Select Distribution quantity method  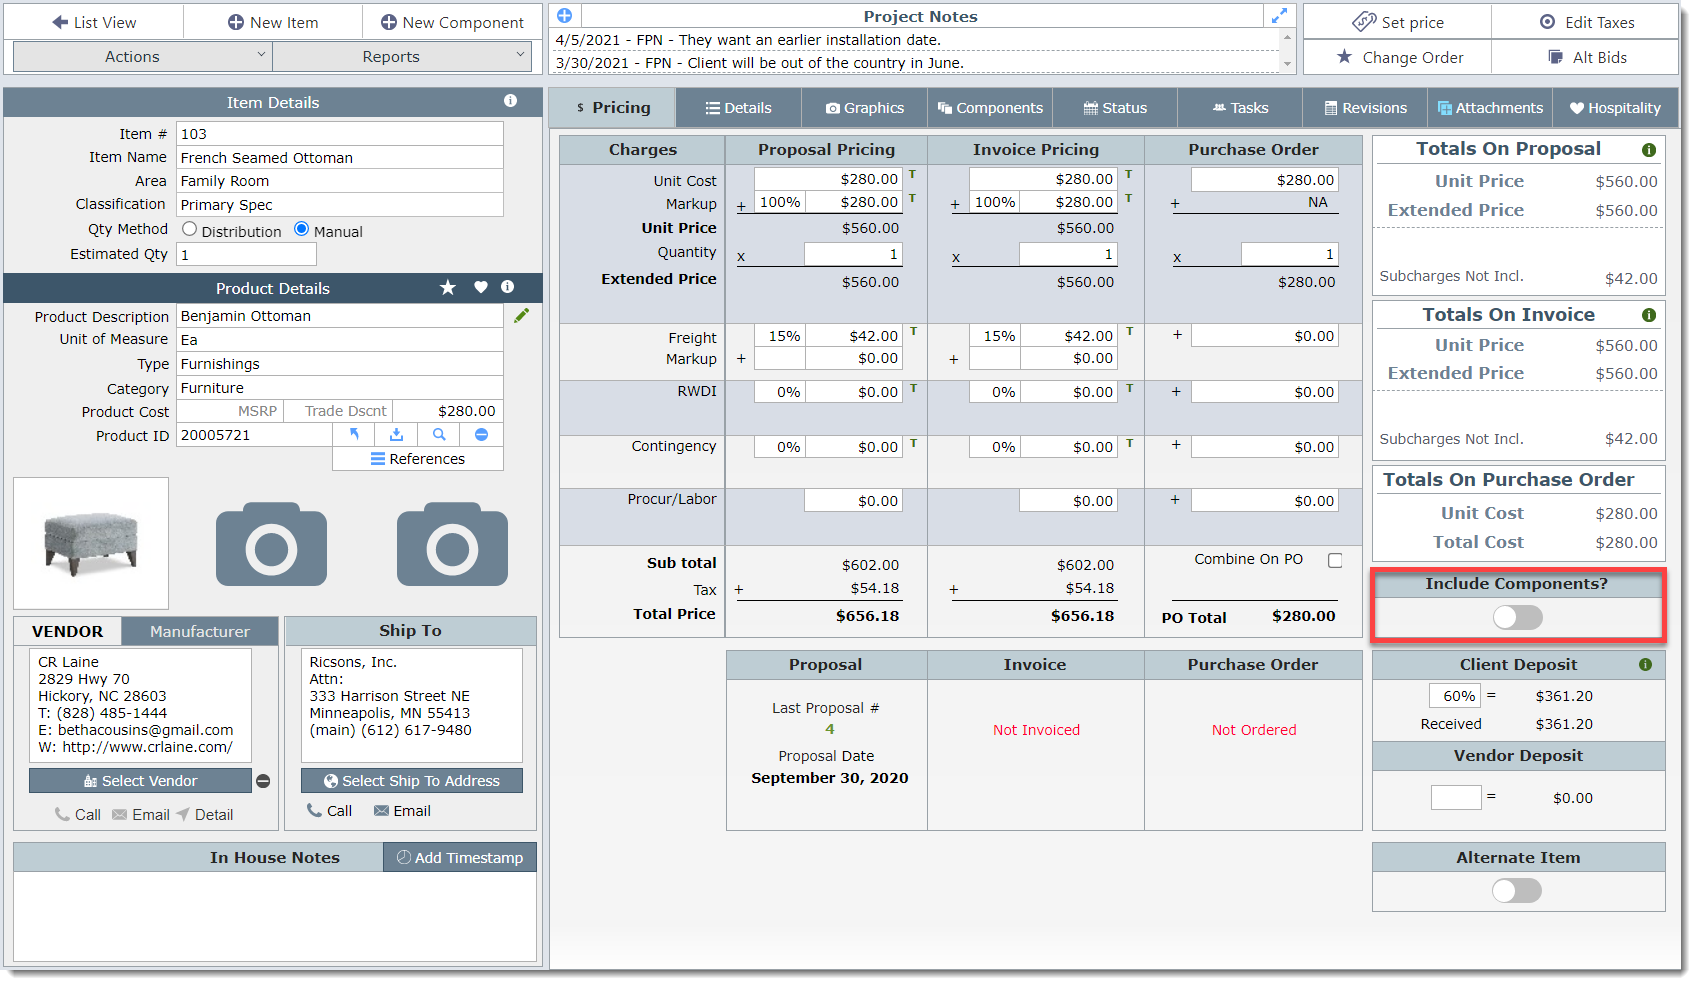pyautogui.click(x=190, y=229)
